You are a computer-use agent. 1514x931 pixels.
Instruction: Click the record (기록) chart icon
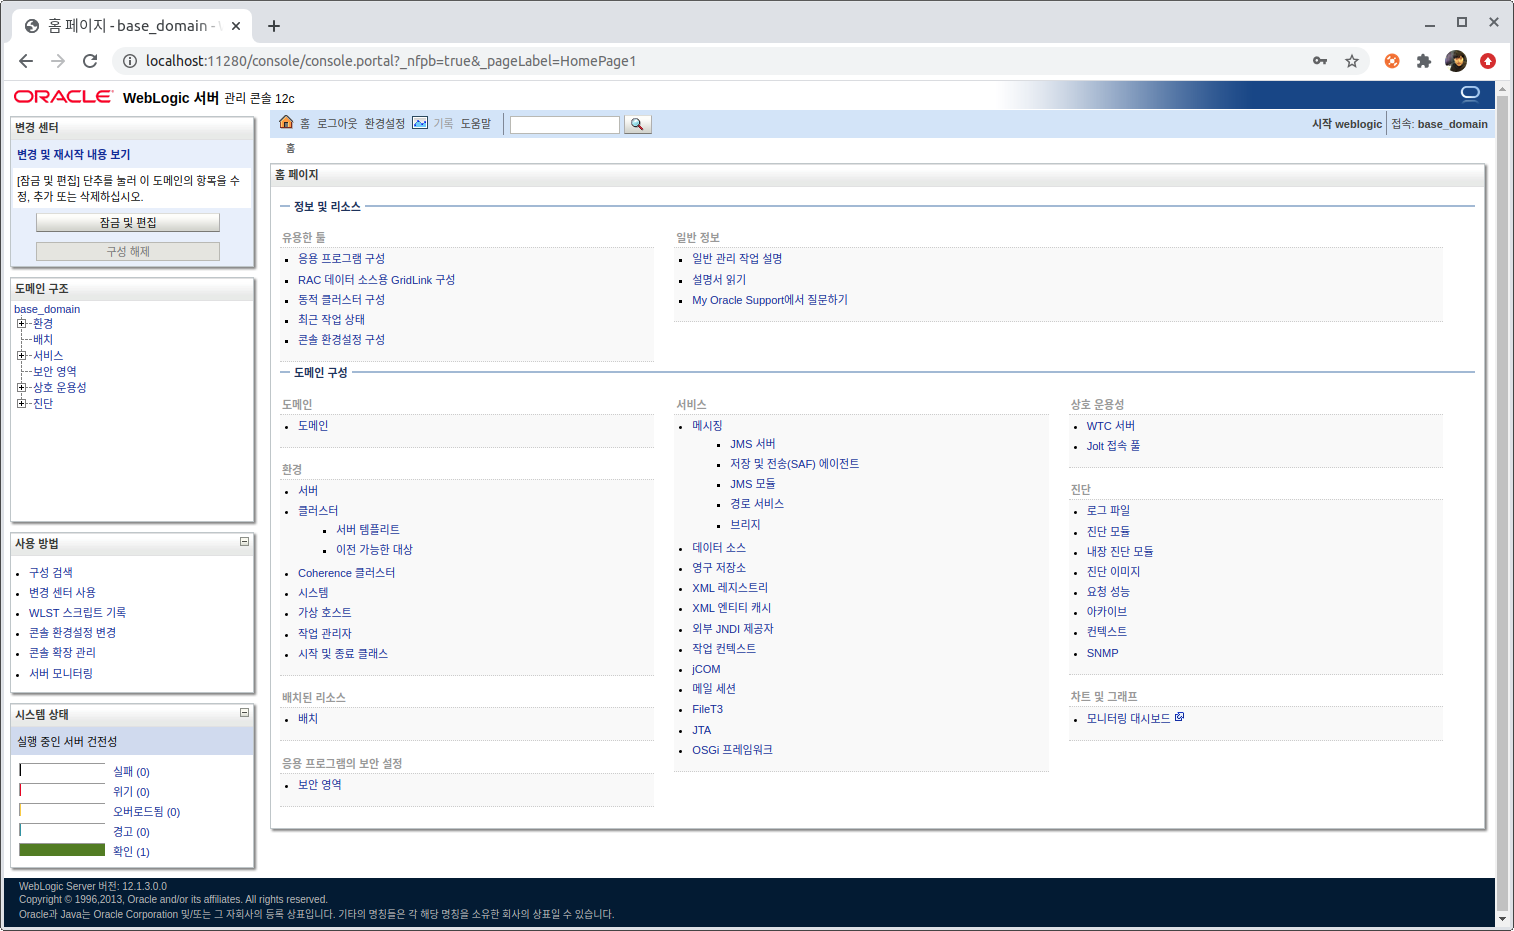click(420, 123)
